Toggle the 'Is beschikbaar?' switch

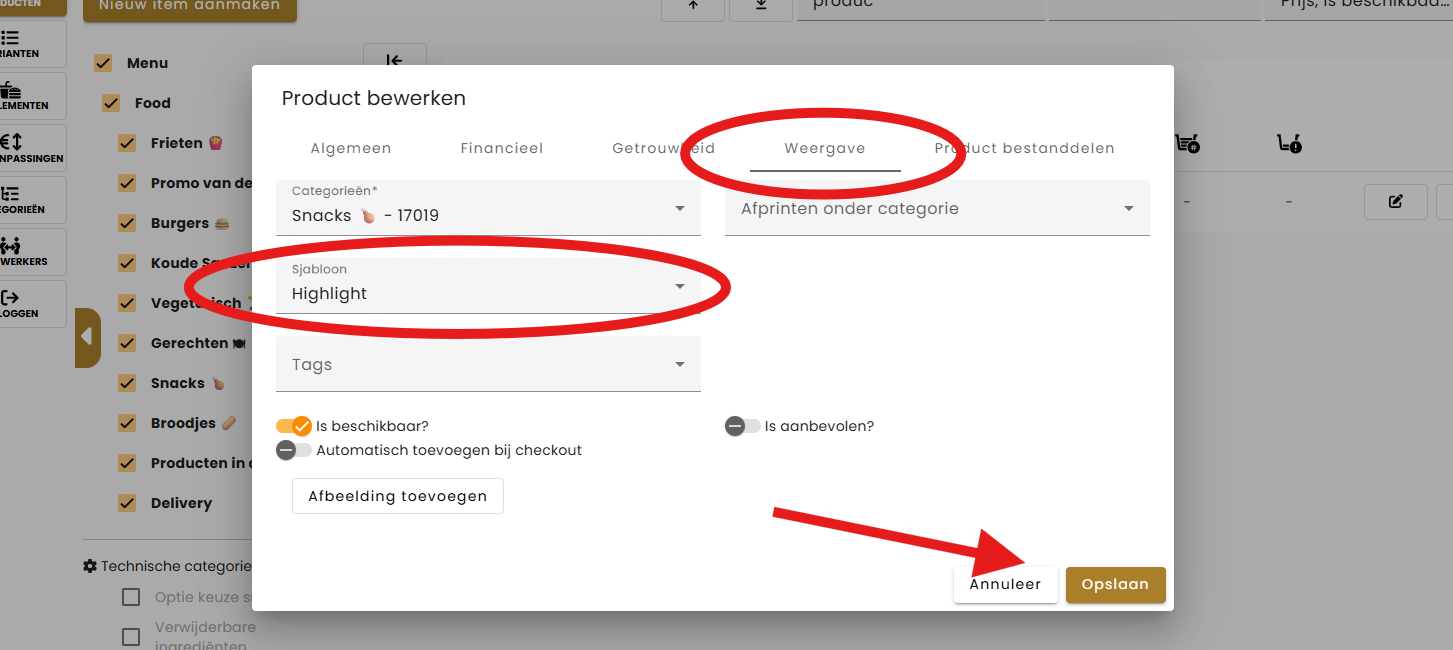tap(294, 426)
